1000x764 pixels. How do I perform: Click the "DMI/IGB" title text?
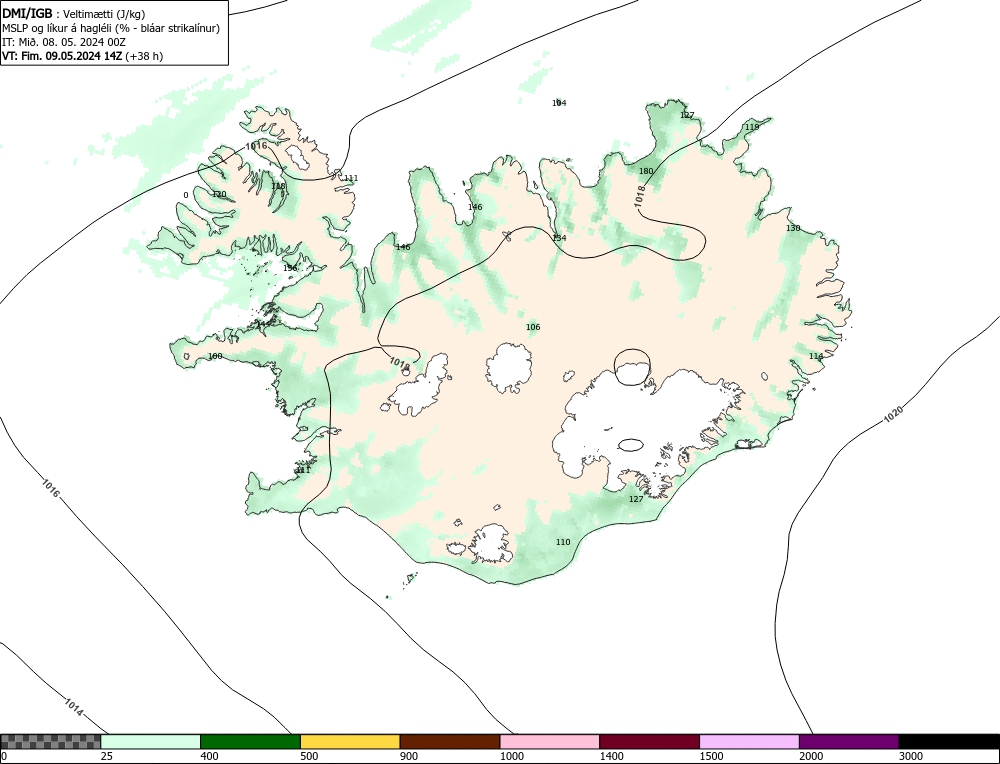pyautogui.click(x=27, y=13)
